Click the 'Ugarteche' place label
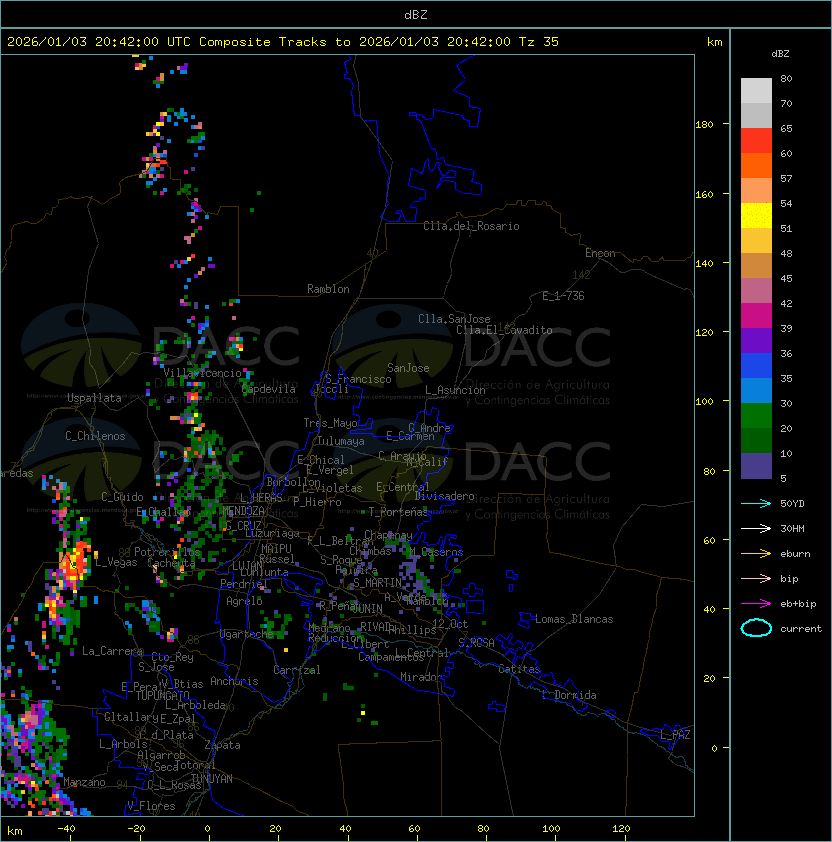This screenshot has height=842, width=832. [x=247, y=634]
